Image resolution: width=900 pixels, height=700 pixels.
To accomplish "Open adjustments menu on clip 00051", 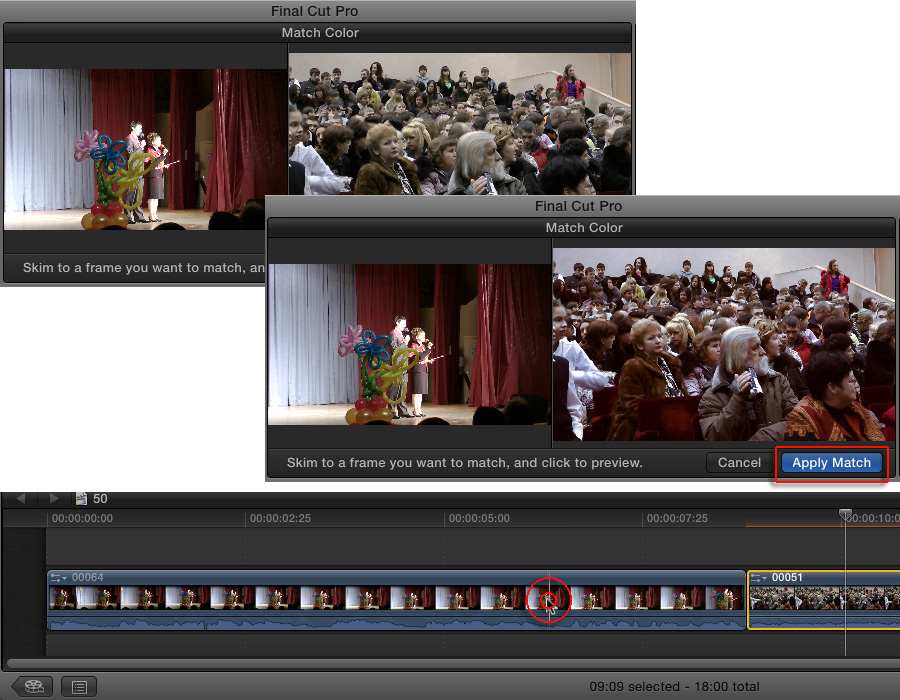I will click(759, 578).
